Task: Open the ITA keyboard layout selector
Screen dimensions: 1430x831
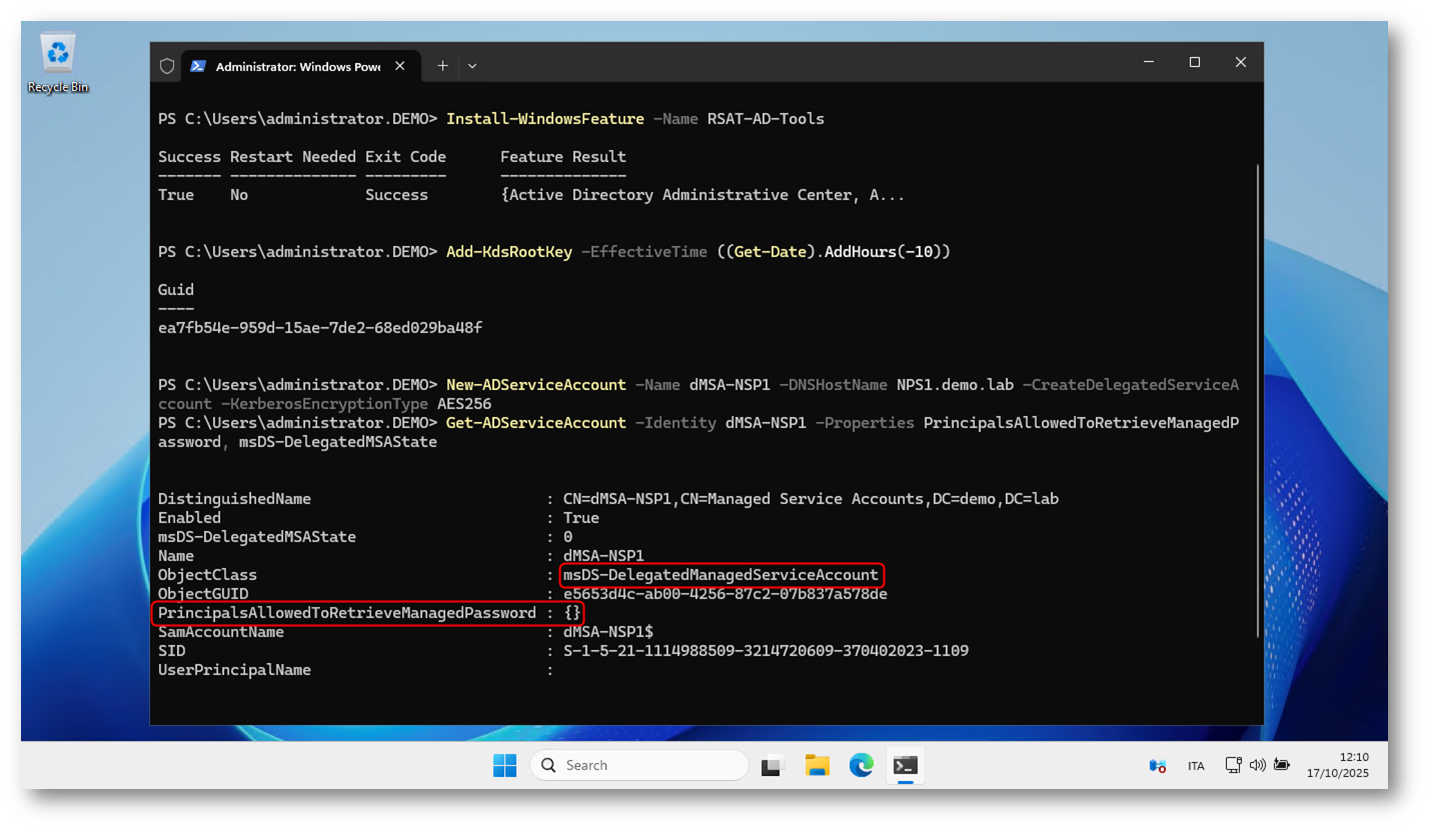Action: (1196, 765)
